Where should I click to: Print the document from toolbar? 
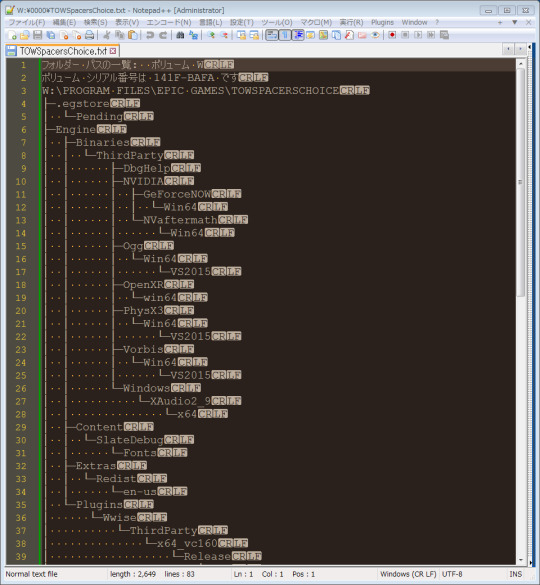(89, 35)
